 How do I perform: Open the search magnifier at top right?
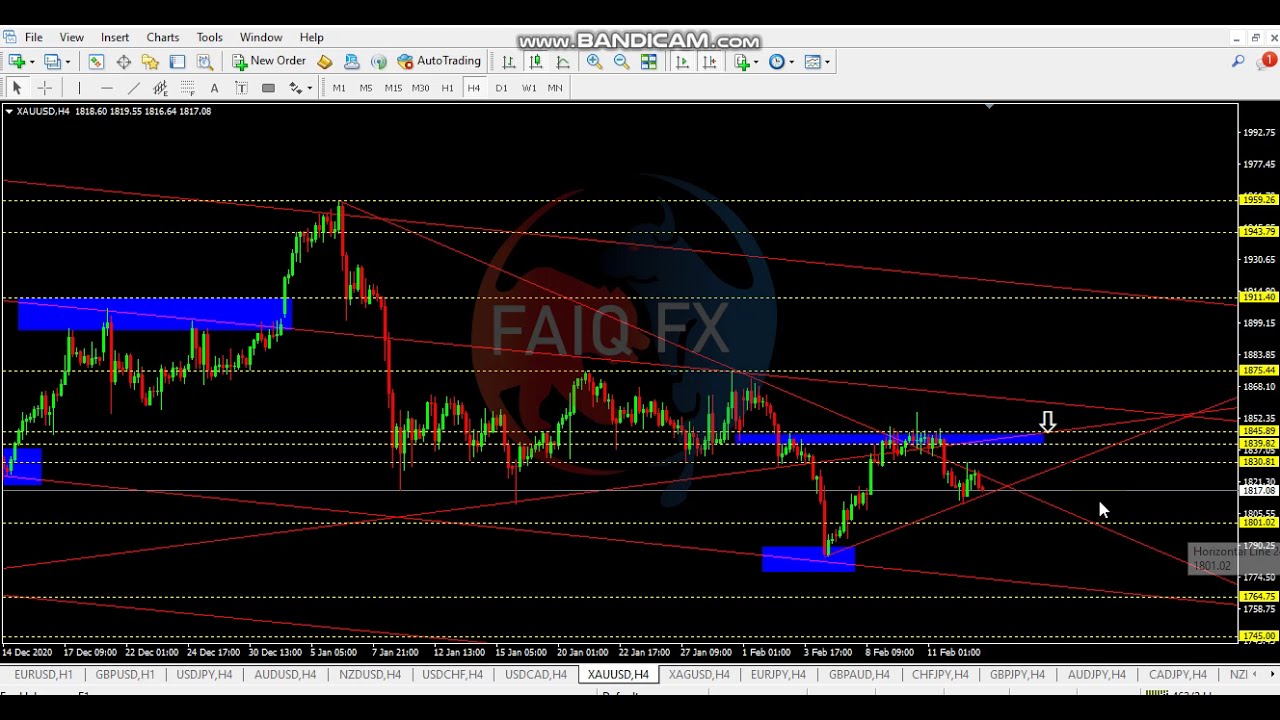pos(1238,62)
